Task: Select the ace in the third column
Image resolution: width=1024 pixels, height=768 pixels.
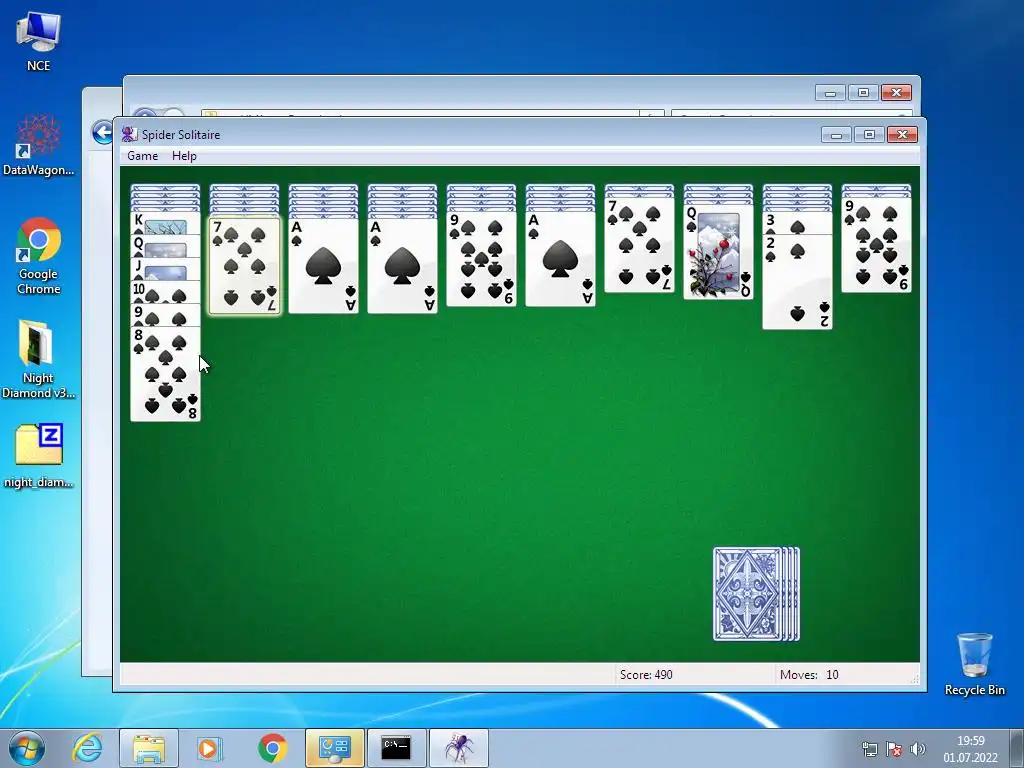Action: click(323, 266)
